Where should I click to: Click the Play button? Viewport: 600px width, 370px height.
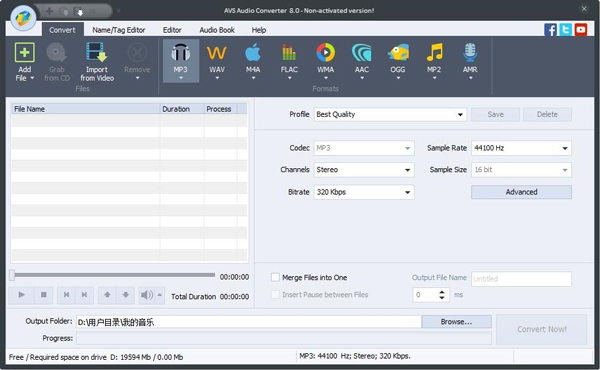click(21, 295)
